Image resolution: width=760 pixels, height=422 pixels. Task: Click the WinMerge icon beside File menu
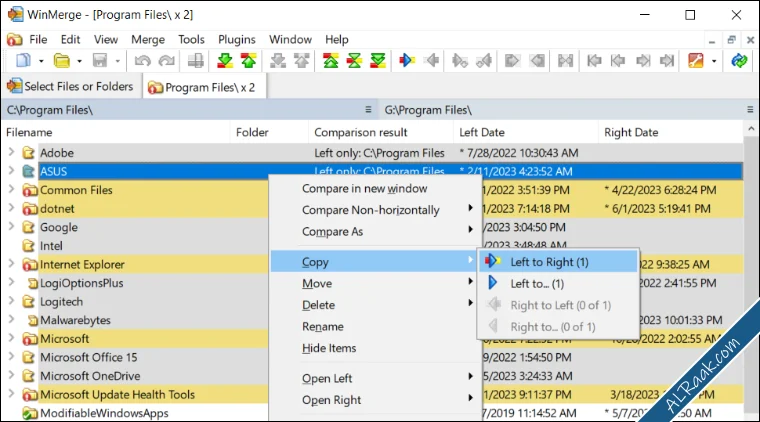tap(15, 39)
